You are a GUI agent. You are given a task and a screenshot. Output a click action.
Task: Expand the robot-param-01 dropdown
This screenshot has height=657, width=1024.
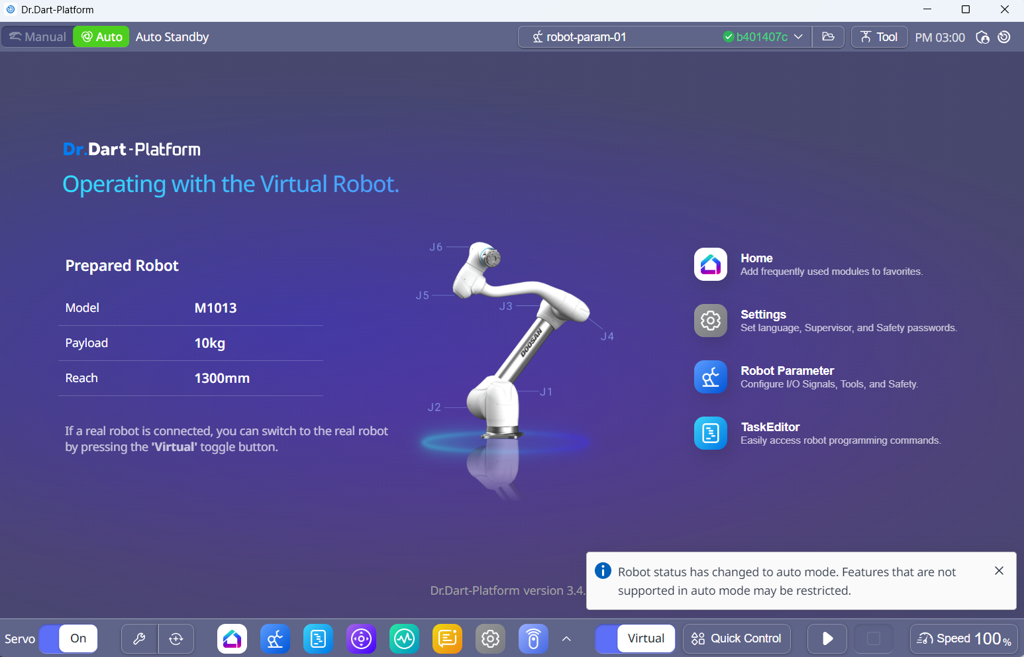tap(798, 37)
